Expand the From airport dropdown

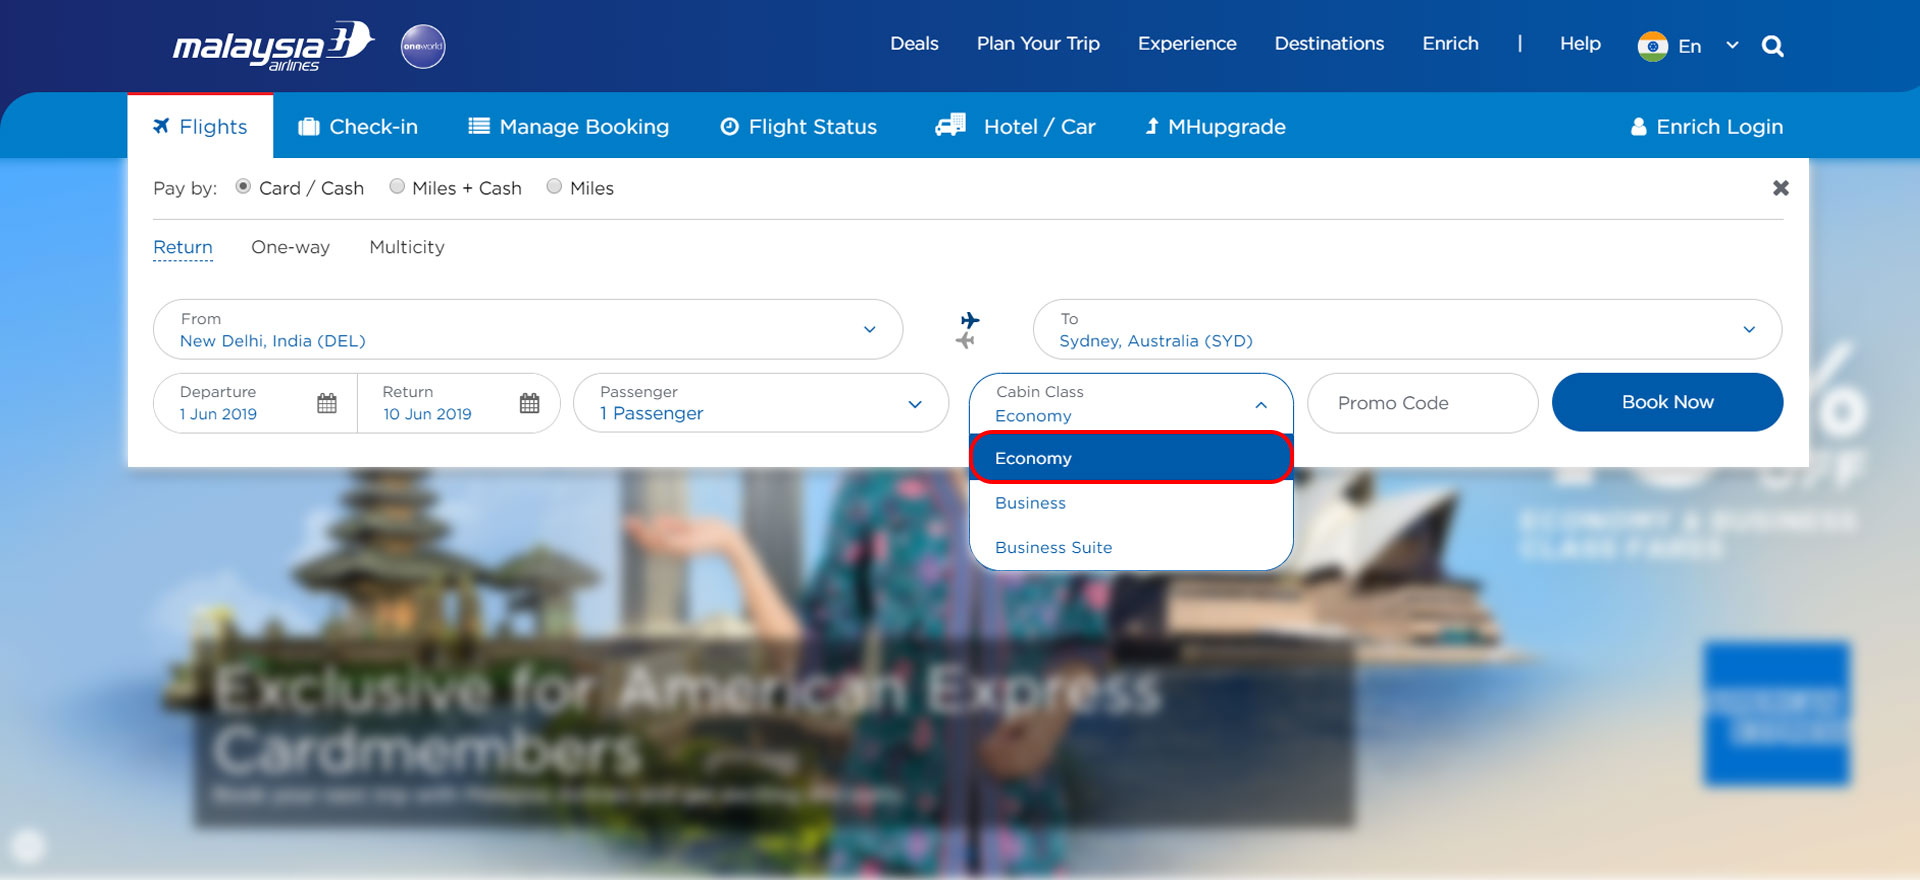(x=869, y=330)
